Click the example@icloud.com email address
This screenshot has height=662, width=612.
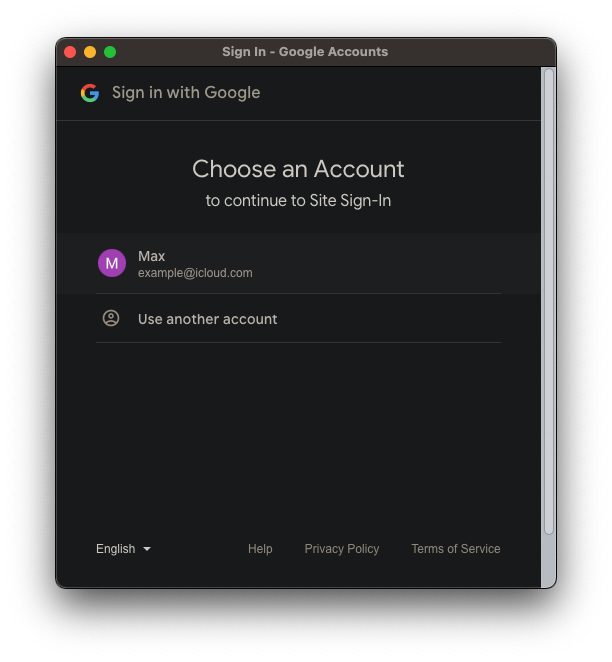[x=195, y=273]
